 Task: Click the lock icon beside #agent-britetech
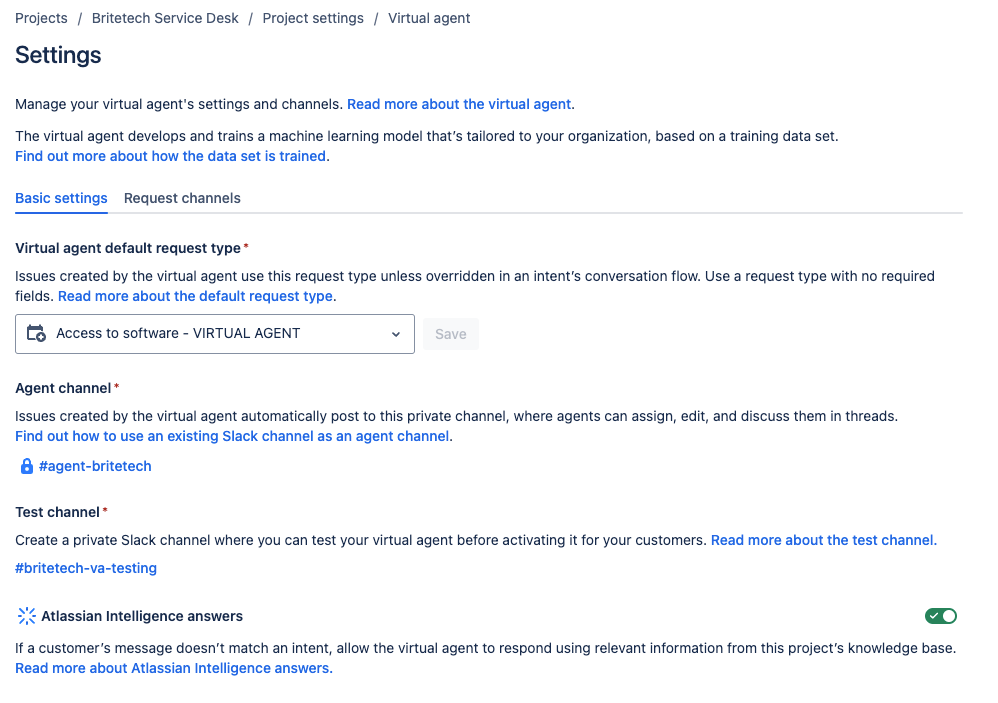coord(25,466)
